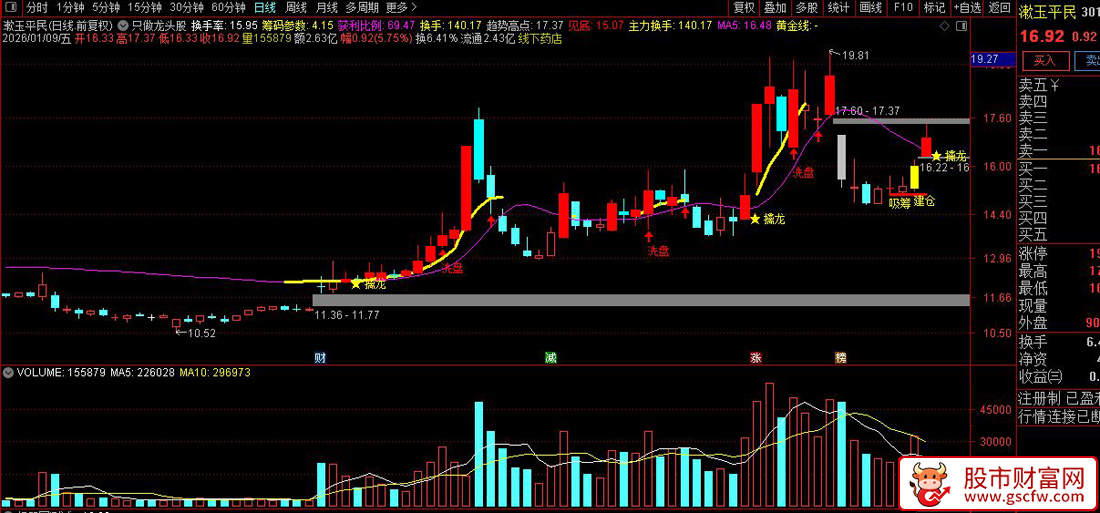Click the 11.36 - 11.77 gap label
This screenshot has height=513, width=1100.
[347, 315]
